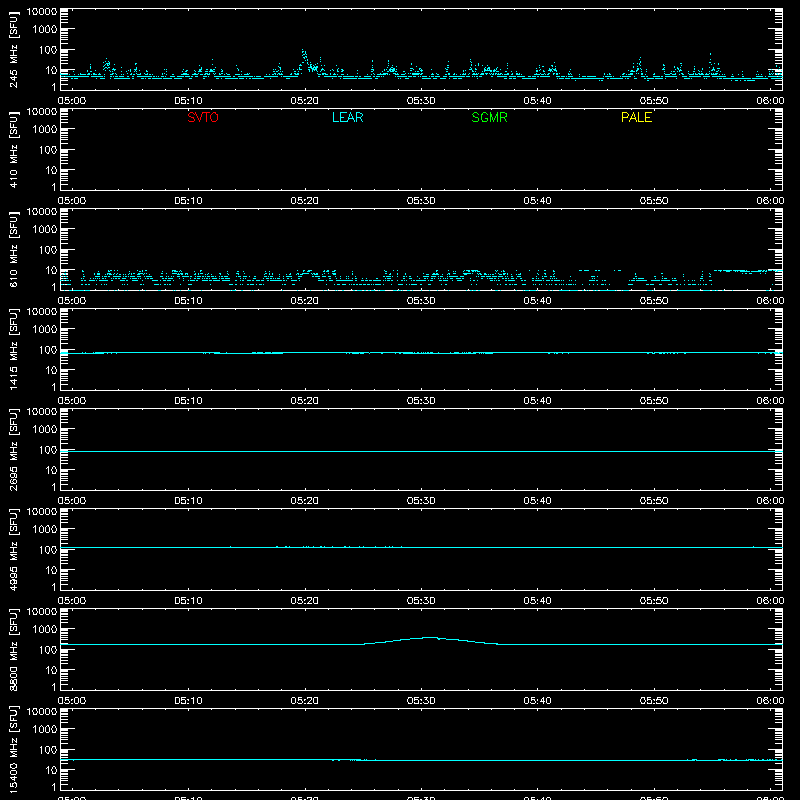Click the 245 MHz [SFU] axis label
The image size is (800, 800).
point(13,49)
